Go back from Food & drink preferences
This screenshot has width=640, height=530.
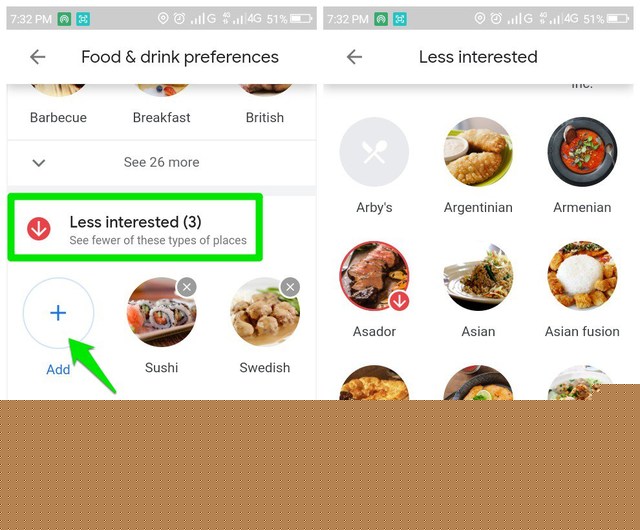tap(38, 57)
